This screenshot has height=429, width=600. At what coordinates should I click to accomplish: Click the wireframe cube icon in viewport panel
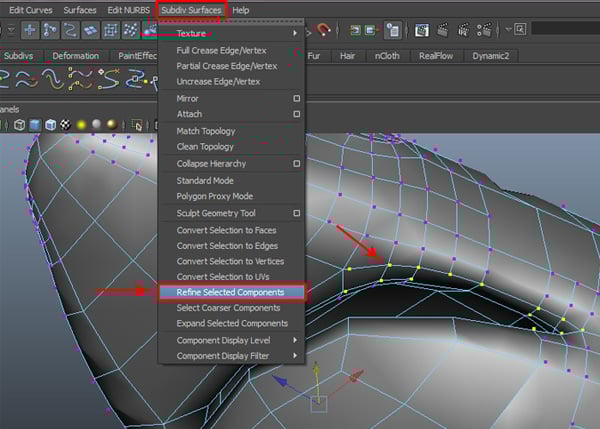click(x=19, y=125)
